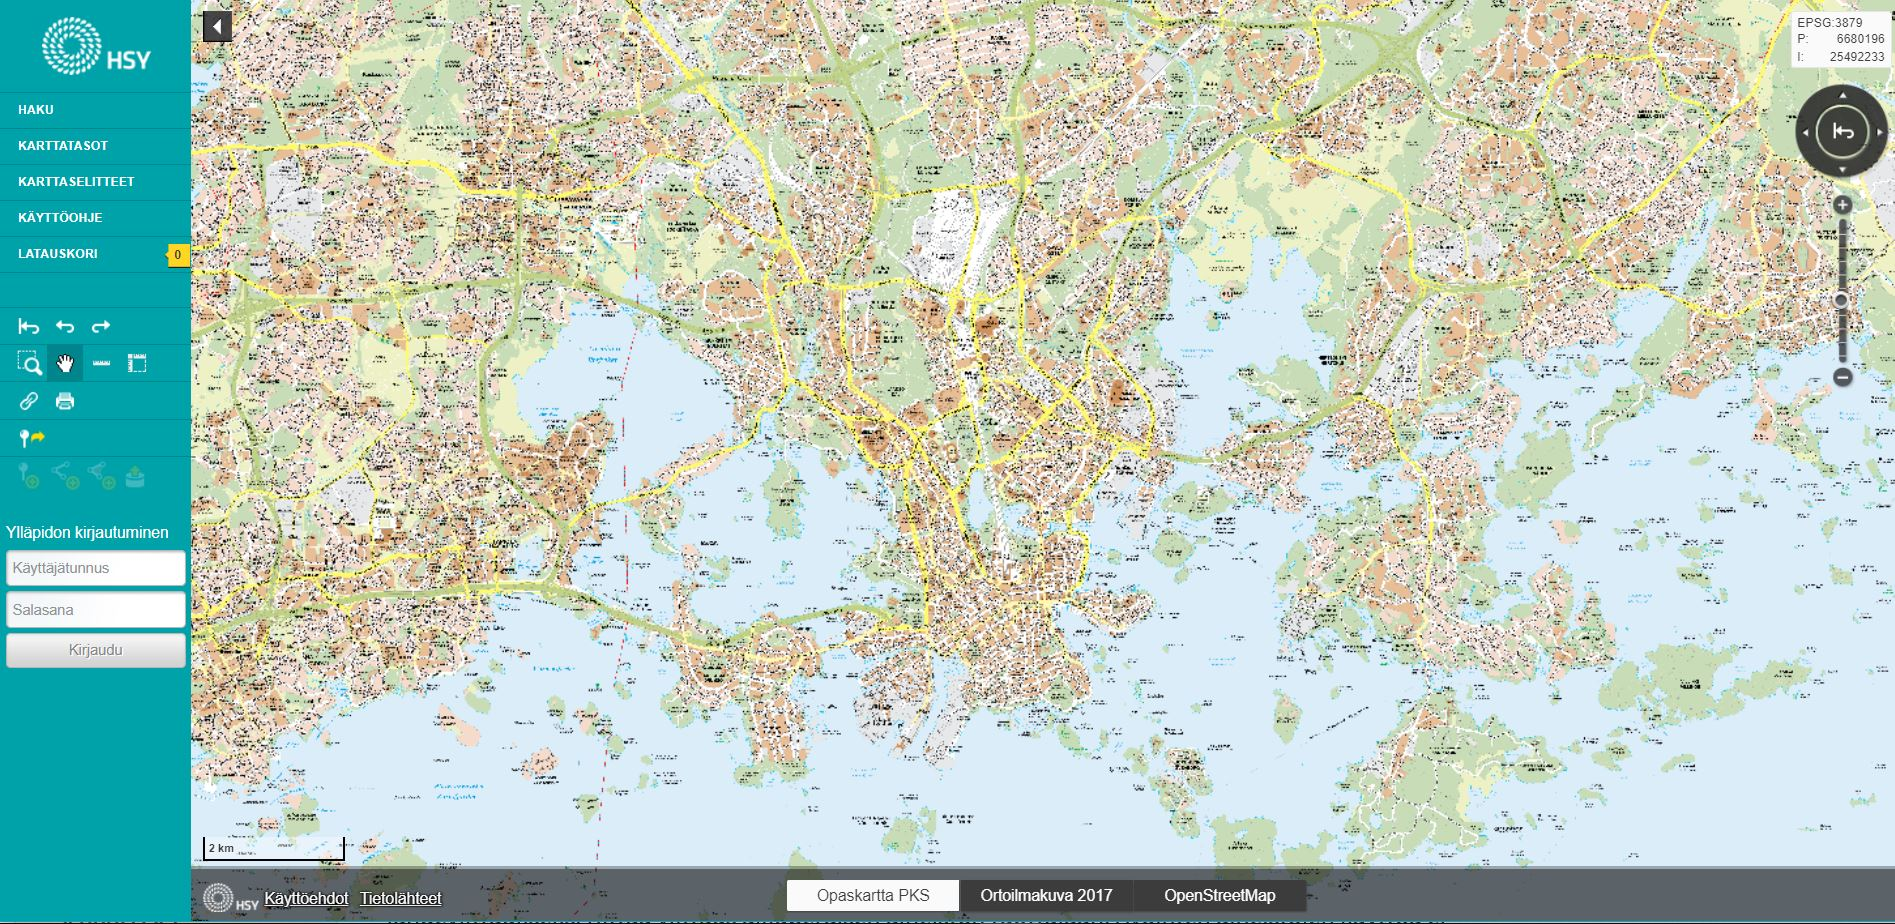The image size is (1895, 924).
Task: Click the printer icon to print the map
Action: pyautogui.click(x=65, y=401)
